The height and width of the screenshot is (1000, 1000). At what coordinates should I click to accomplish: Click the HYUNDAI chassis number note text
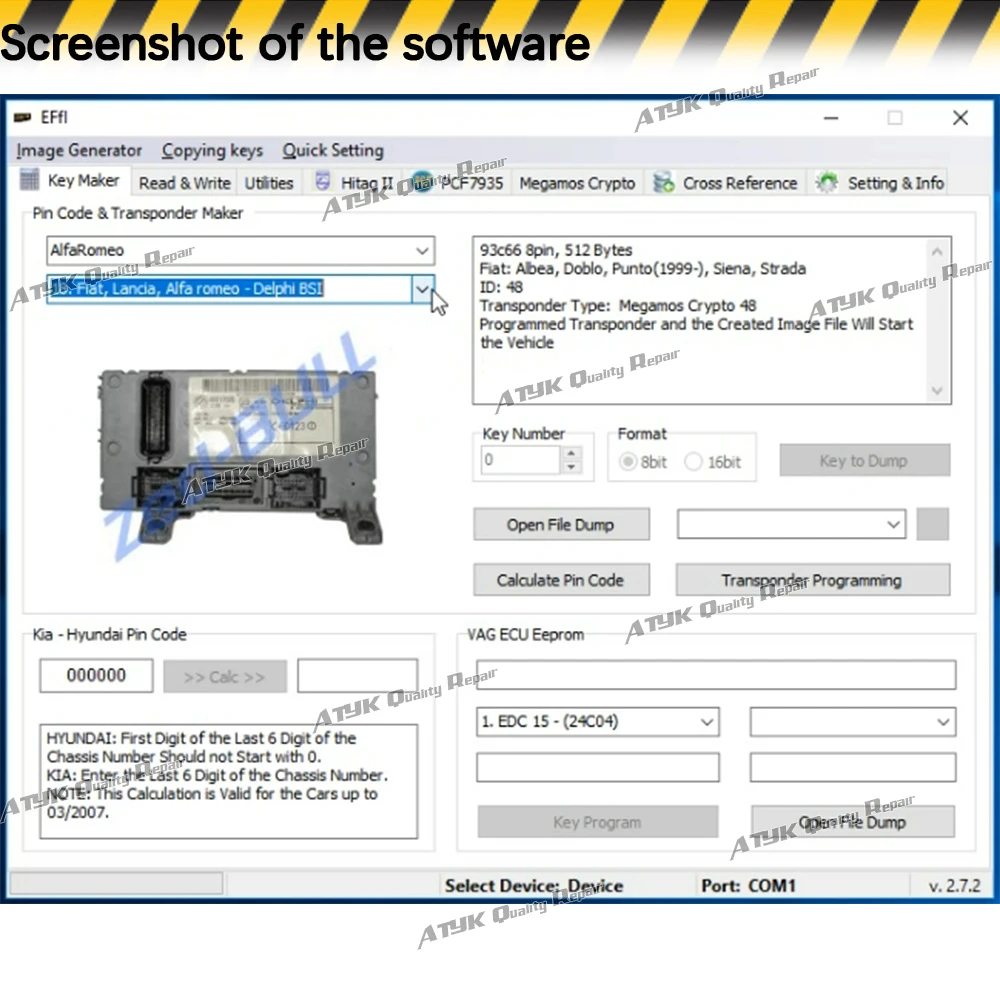pyautogui.click(x=202, y=747)
